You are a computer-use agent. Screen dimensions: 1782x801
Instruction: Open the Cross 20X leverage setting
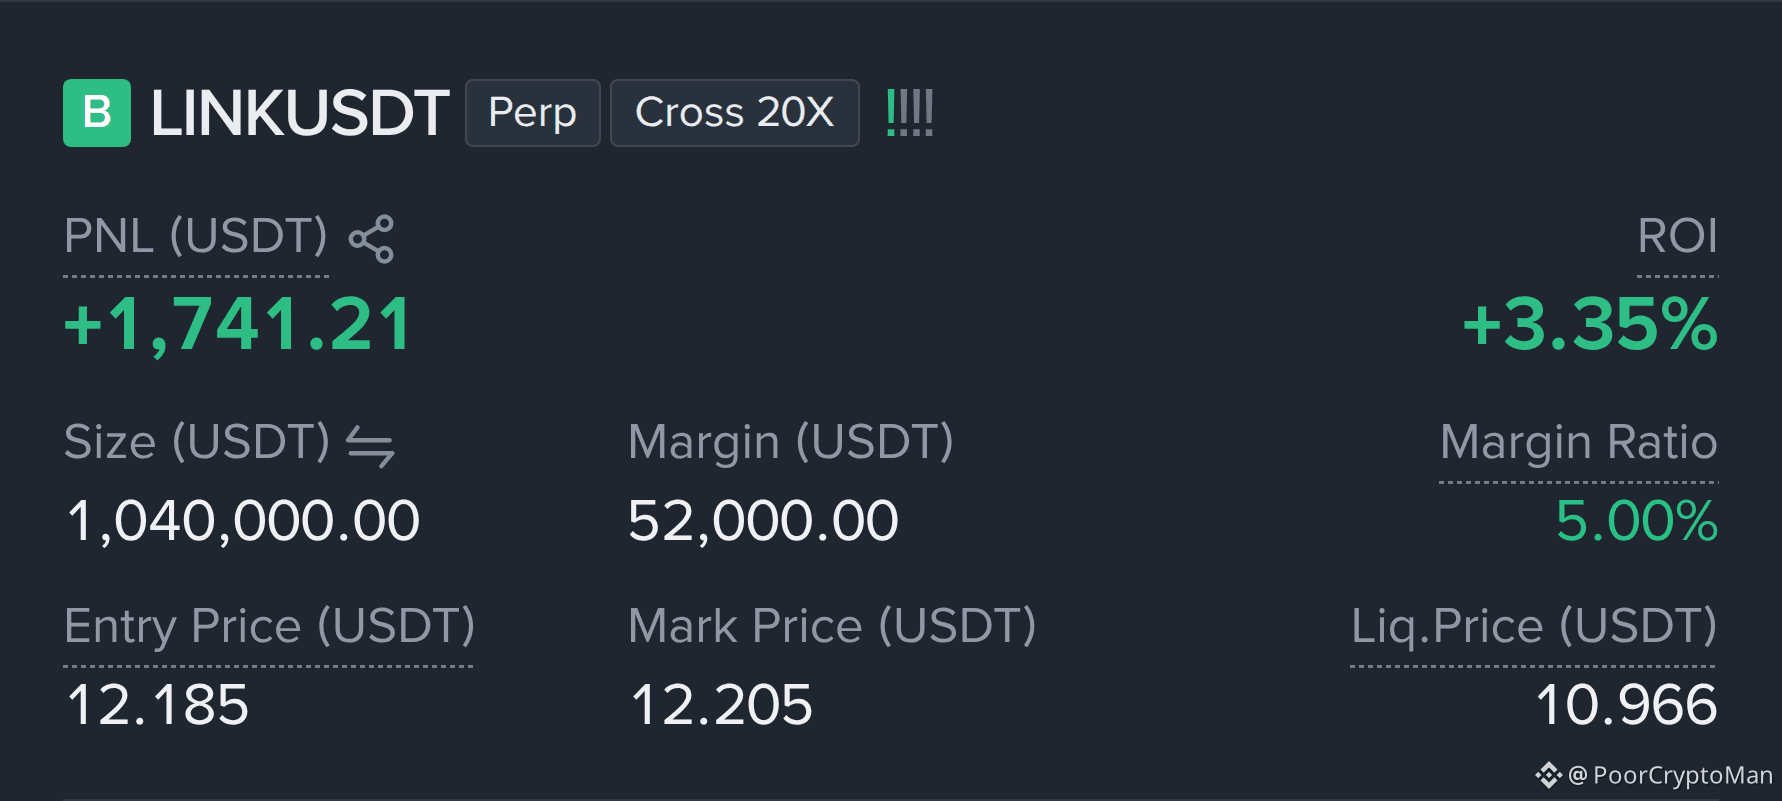tap(735, 113)
